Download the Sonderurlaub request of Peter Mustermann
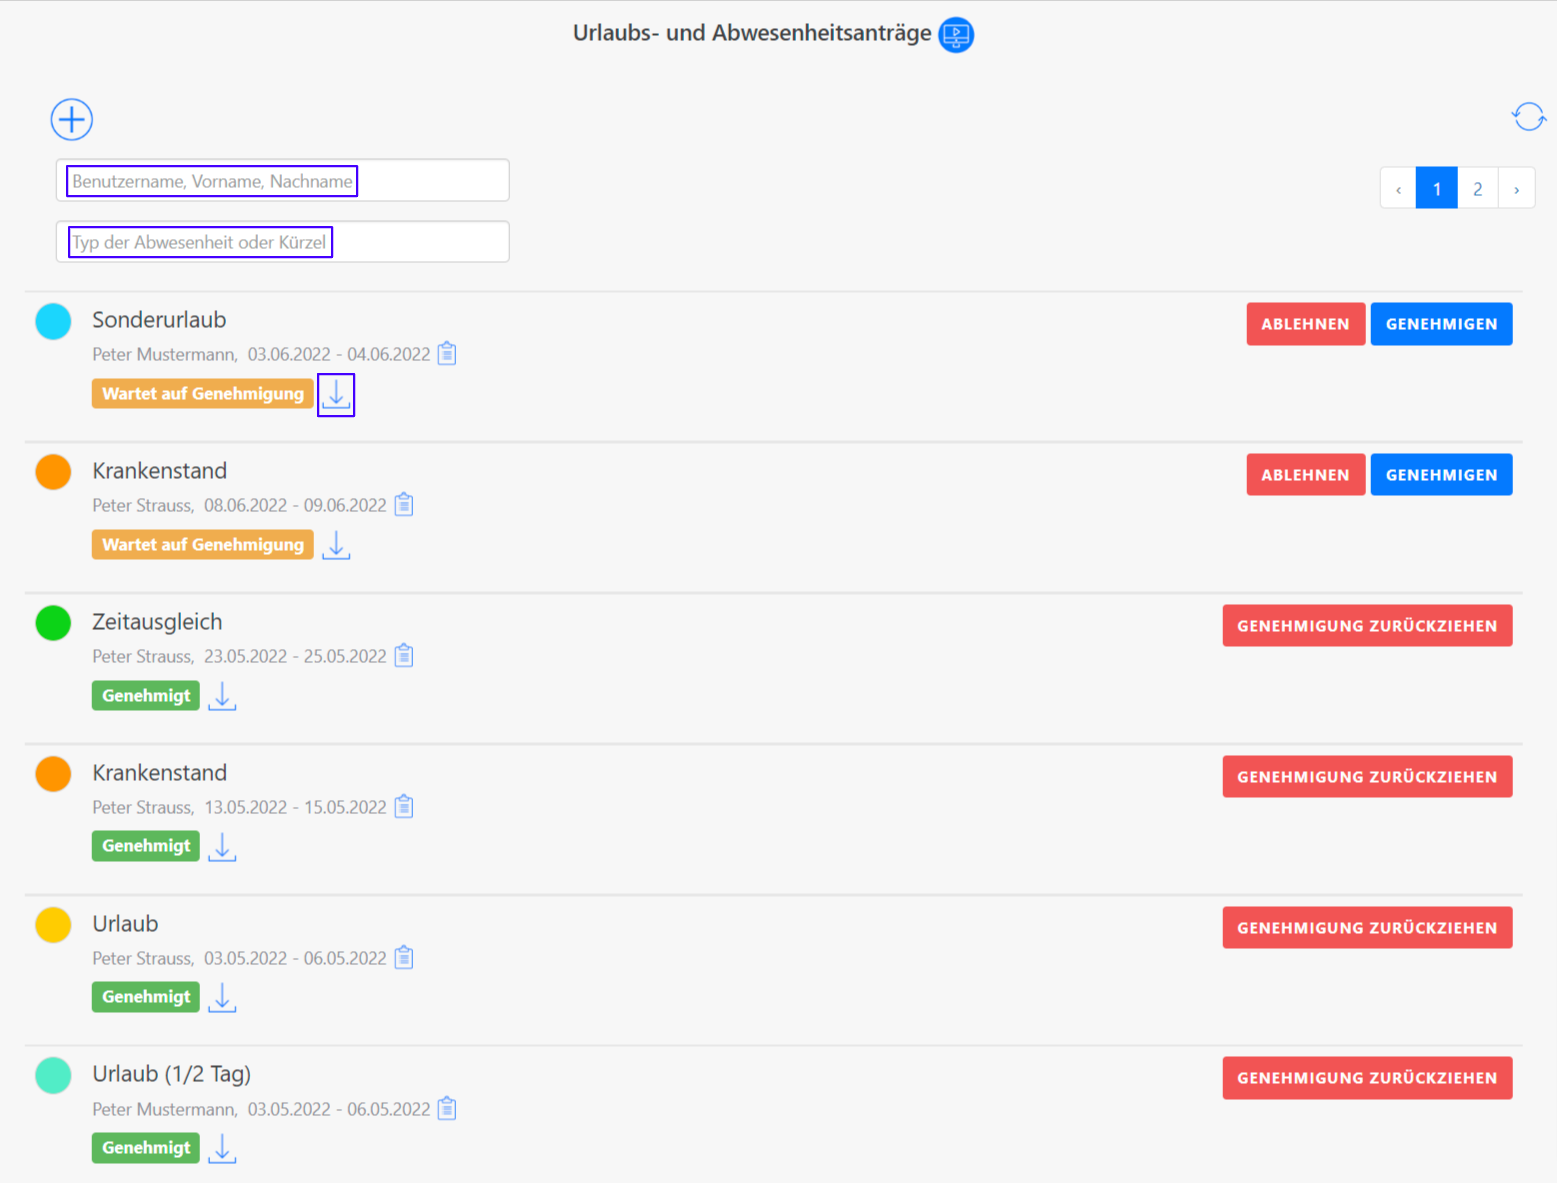1557x1183 pixels. pos(336,395)
